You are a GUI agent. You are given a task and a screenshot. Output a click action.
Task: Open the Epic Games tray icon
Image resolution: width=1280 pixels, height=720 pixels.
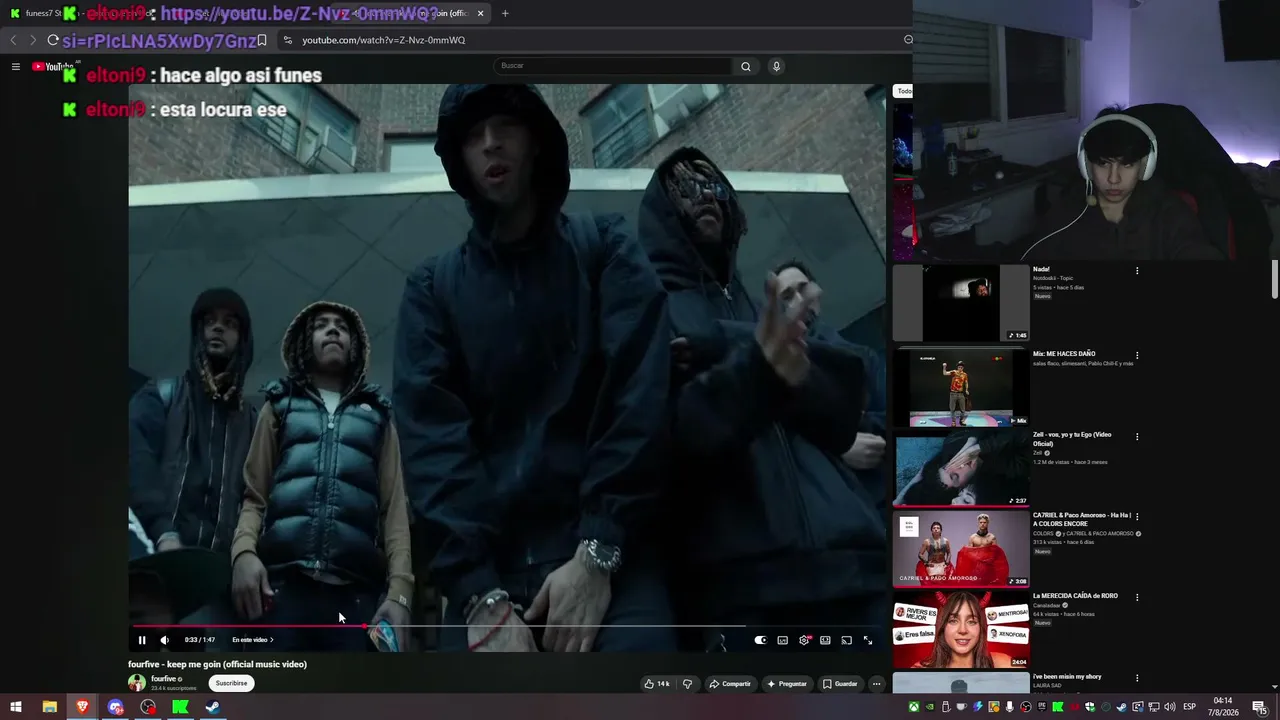coord(1041,707)
